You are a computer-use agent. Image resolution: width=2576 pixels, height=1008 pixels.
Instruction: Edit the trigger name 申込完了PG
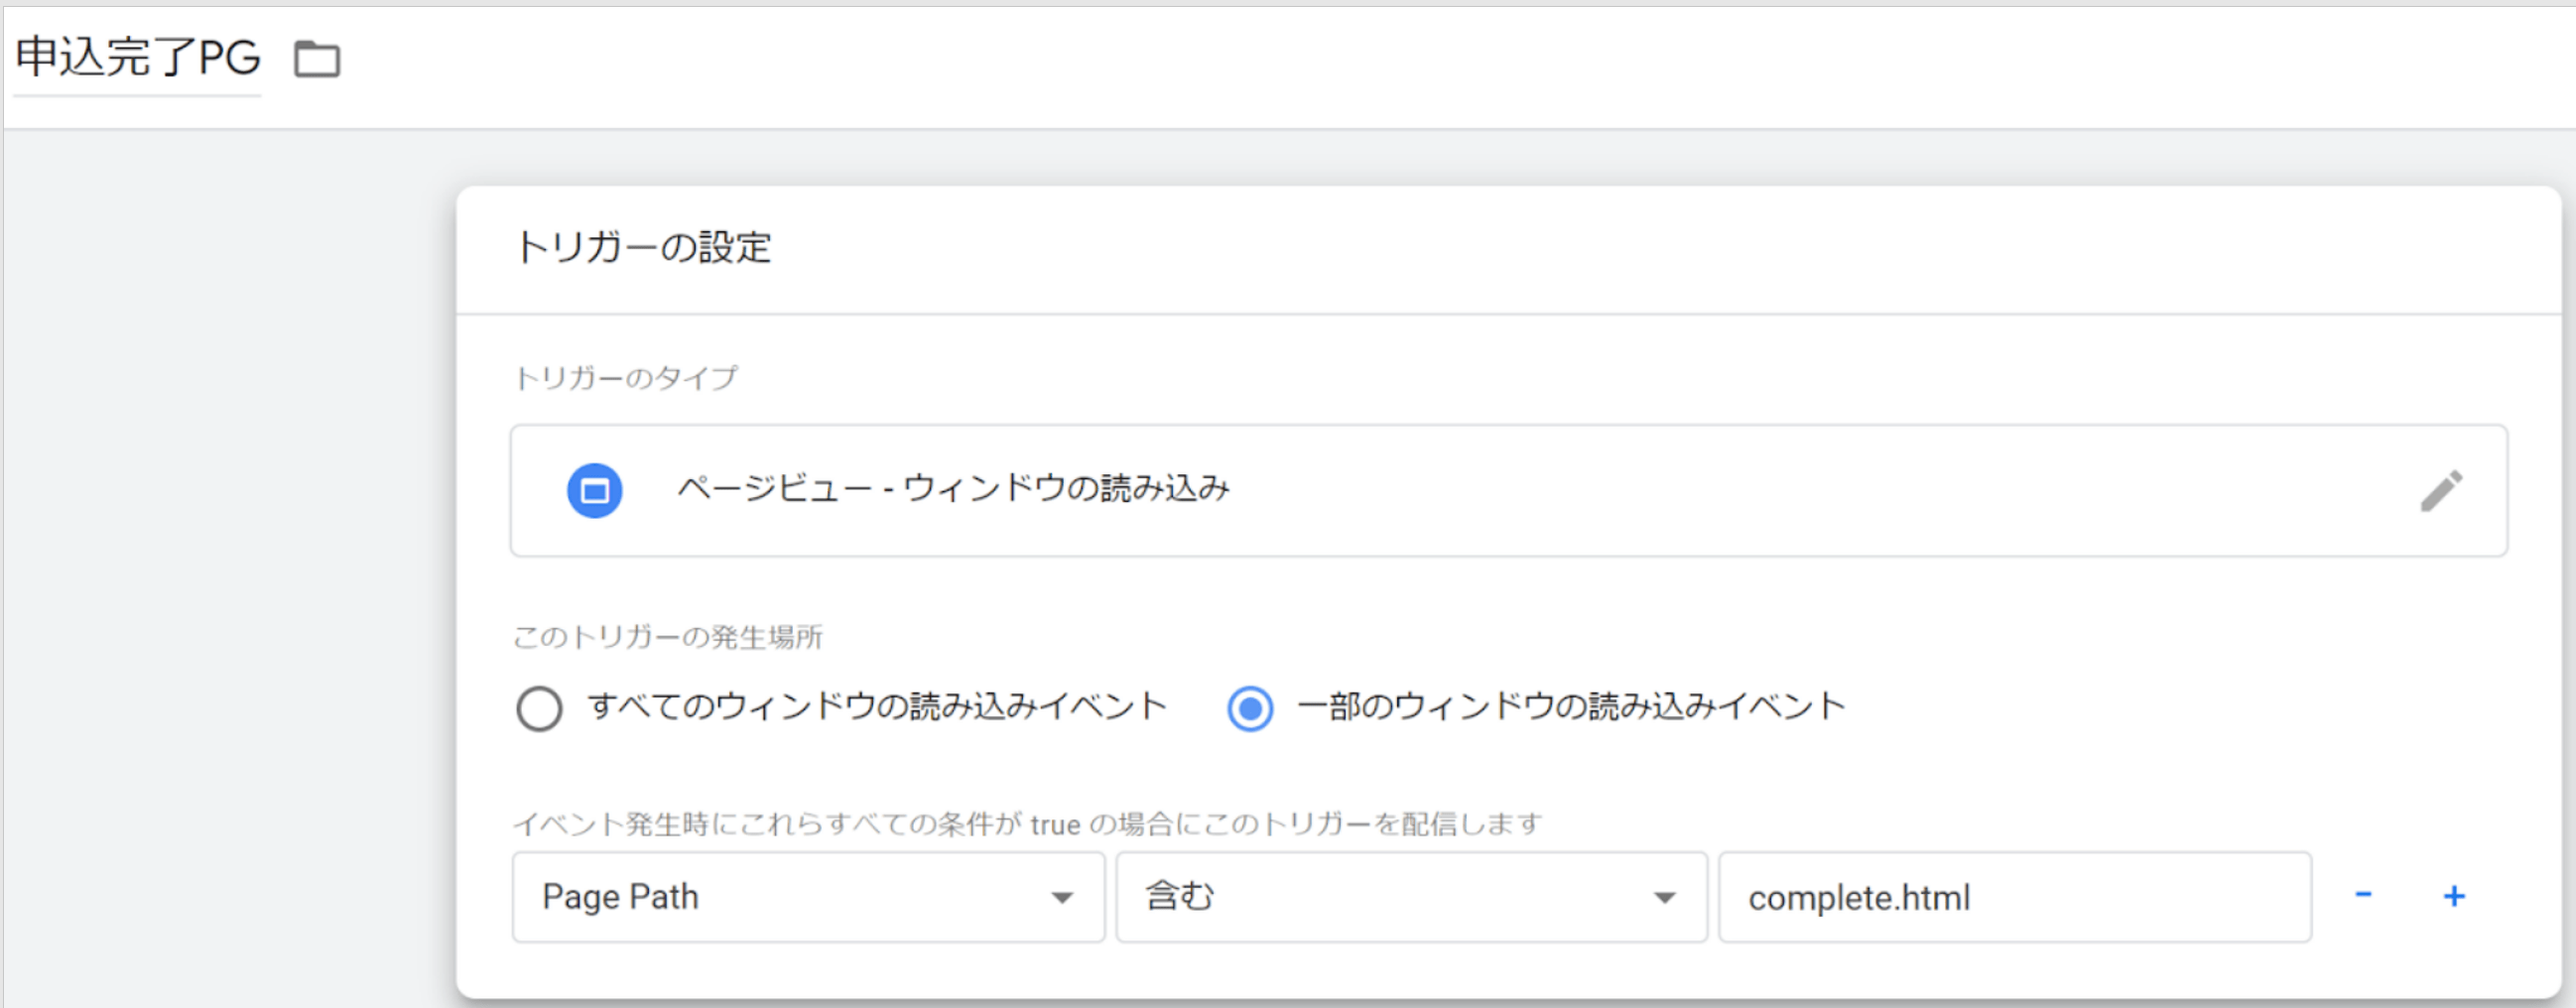138,57
